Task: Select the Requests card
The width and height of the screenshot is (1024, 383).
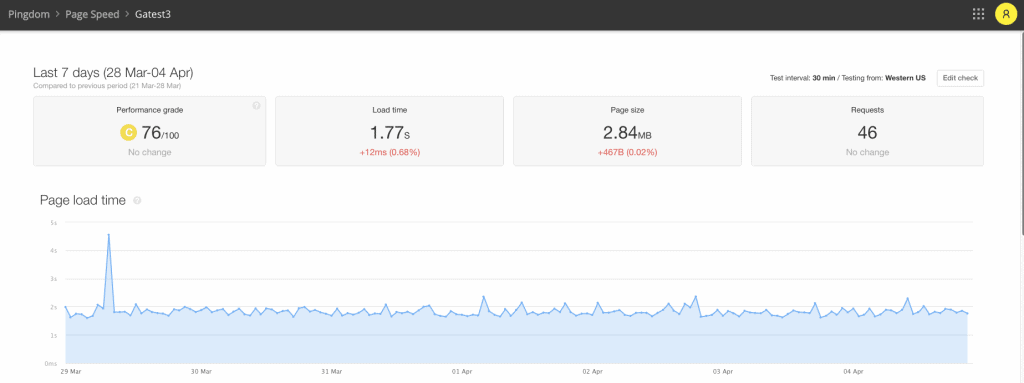Action: 867,131
